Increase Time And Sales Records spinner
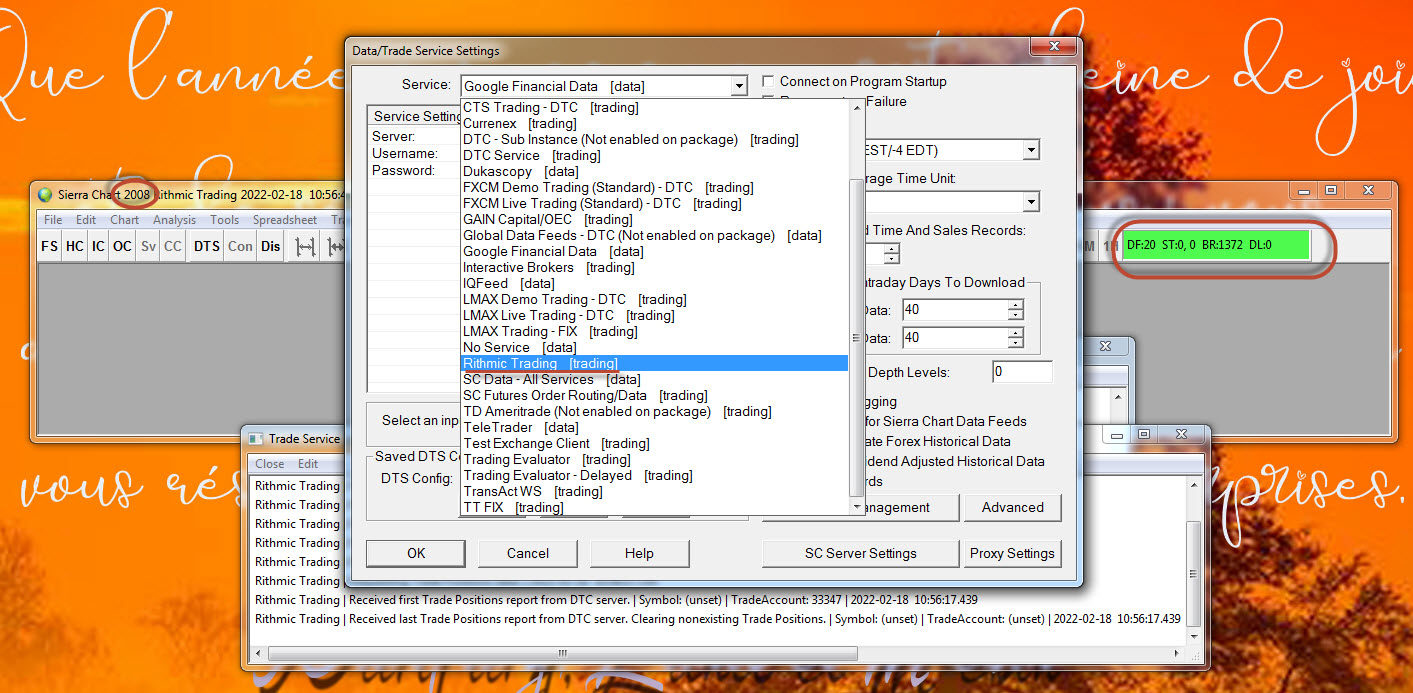1413x693 pixels. tap(891, 248)
